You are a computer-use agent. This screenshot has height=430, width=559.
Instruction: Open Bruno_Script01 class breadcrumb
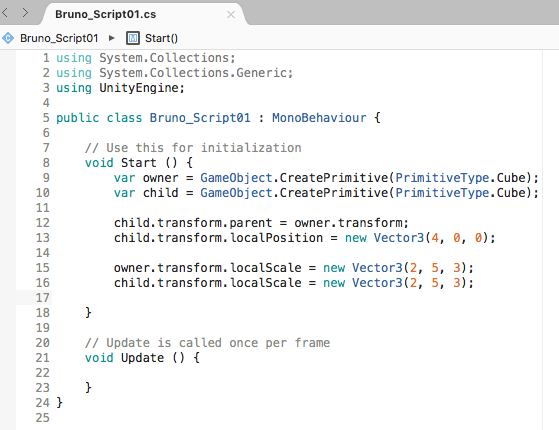pos(59,38)
